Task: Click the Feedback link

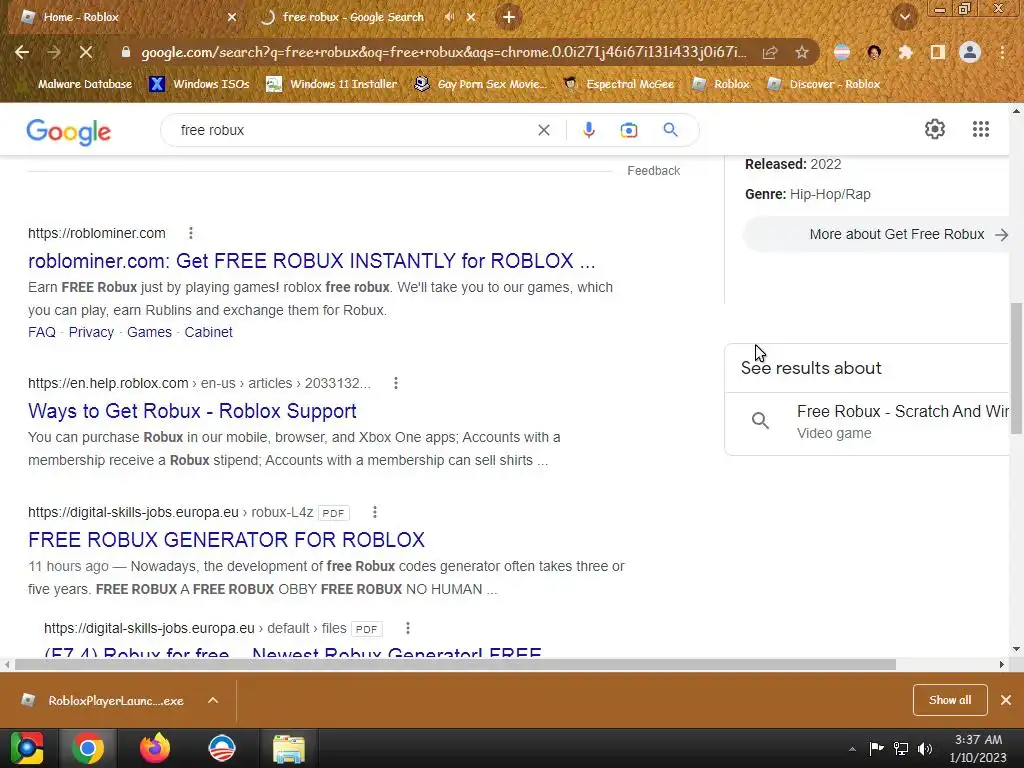Action: 654,170
